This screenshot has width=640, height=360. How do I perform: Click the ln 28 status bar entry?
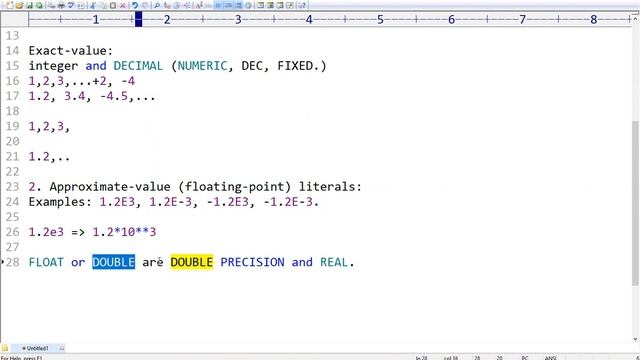(x=421, y=358)
